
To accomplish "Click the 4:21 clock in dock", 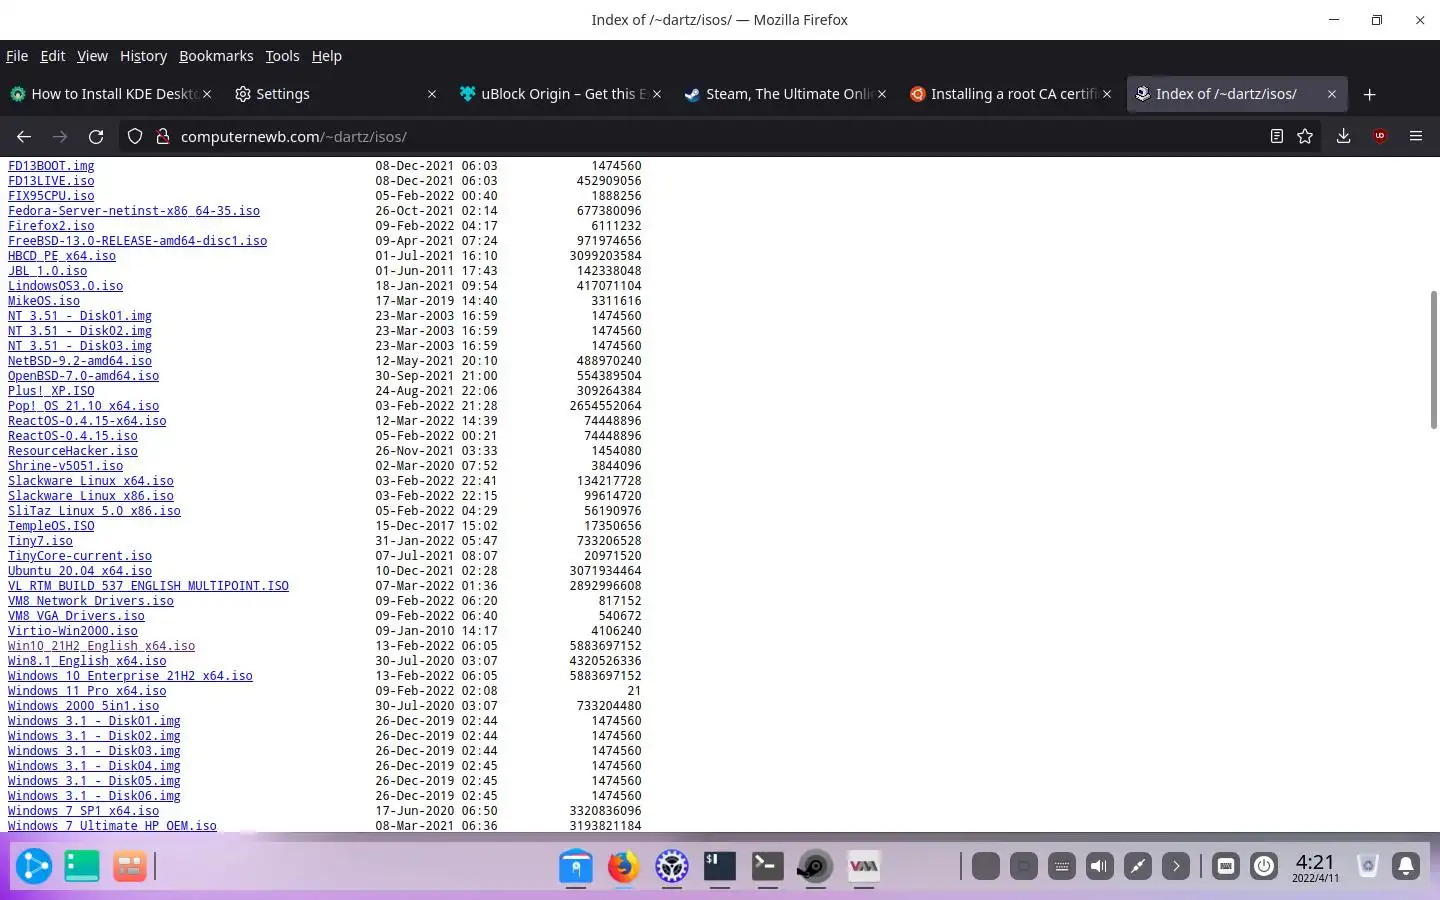I will 1315,867.
